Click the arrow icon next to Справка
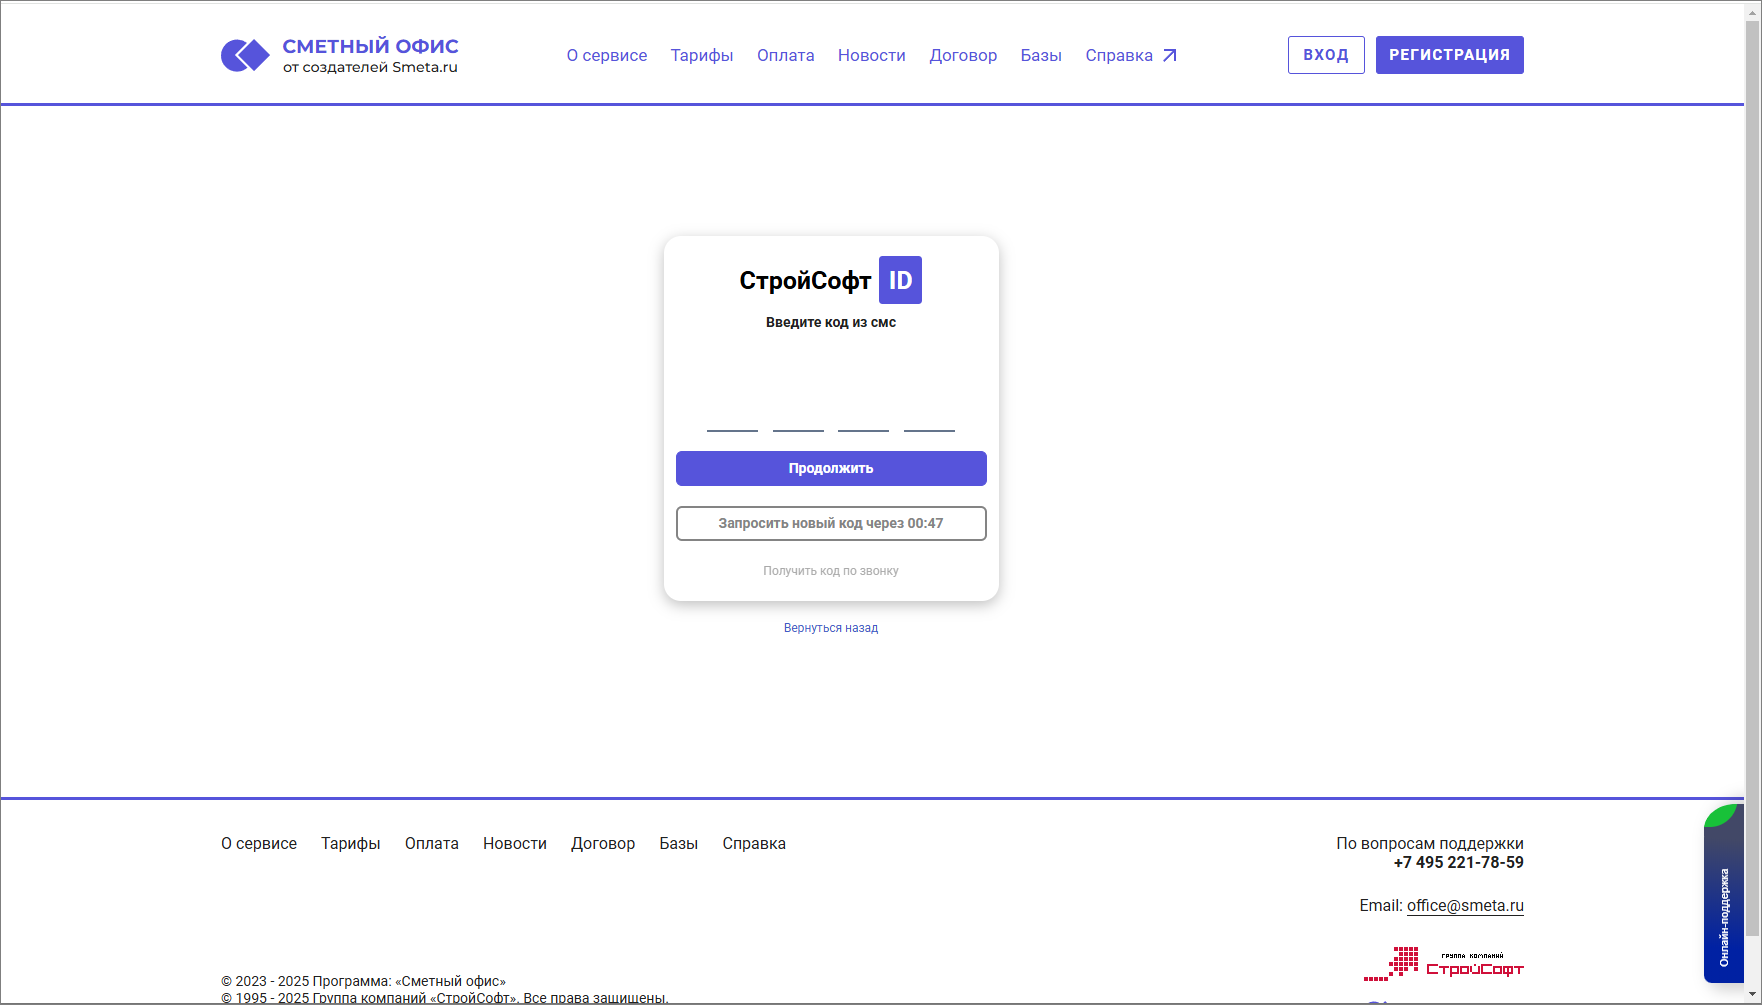The image size is (1762, 1005). [x=1170, y=56]
